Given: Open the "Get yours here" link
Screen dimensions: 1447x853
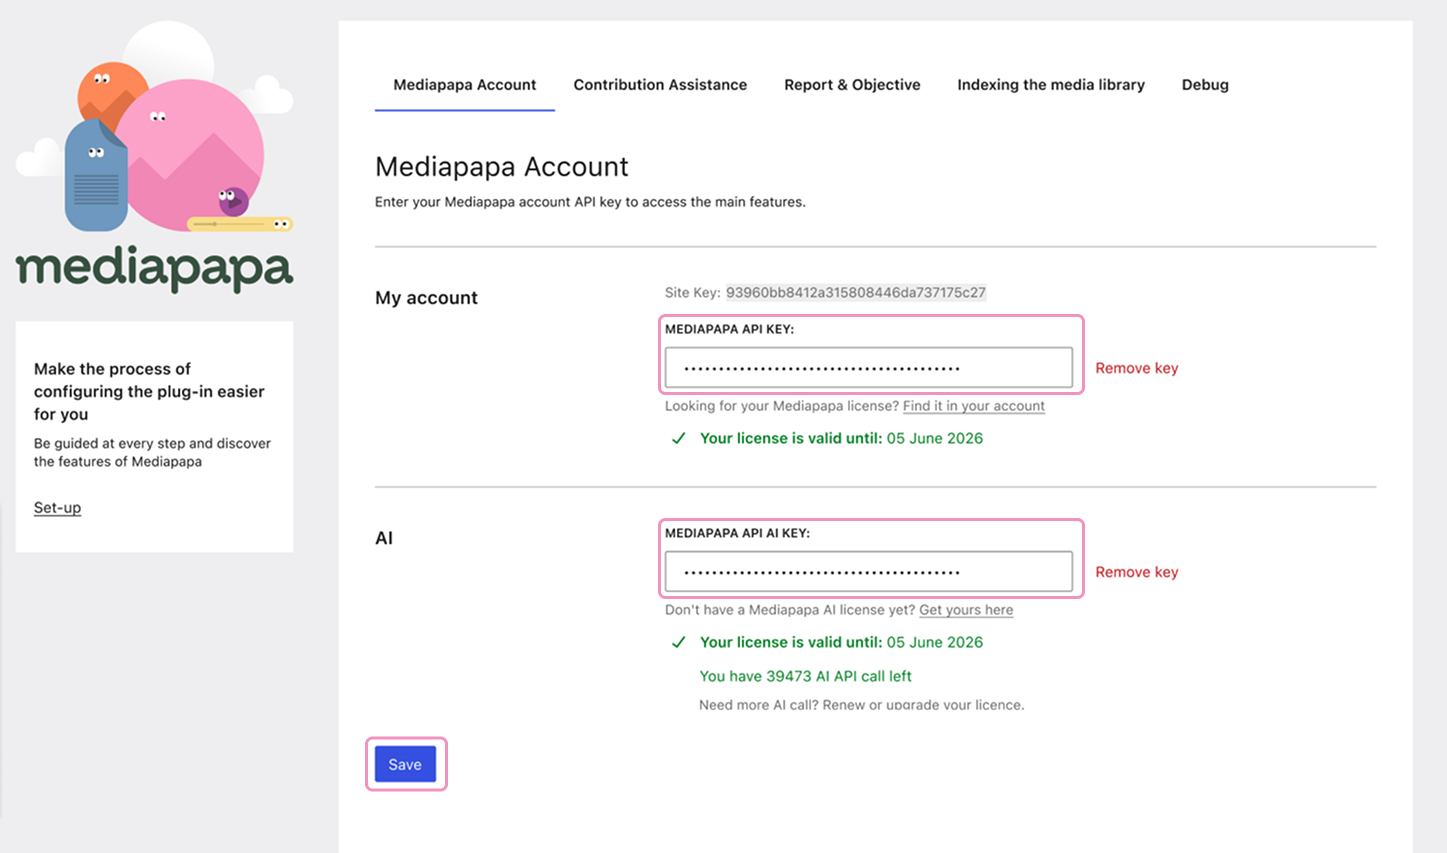Looking at the screenshot, I should [965, 610].
